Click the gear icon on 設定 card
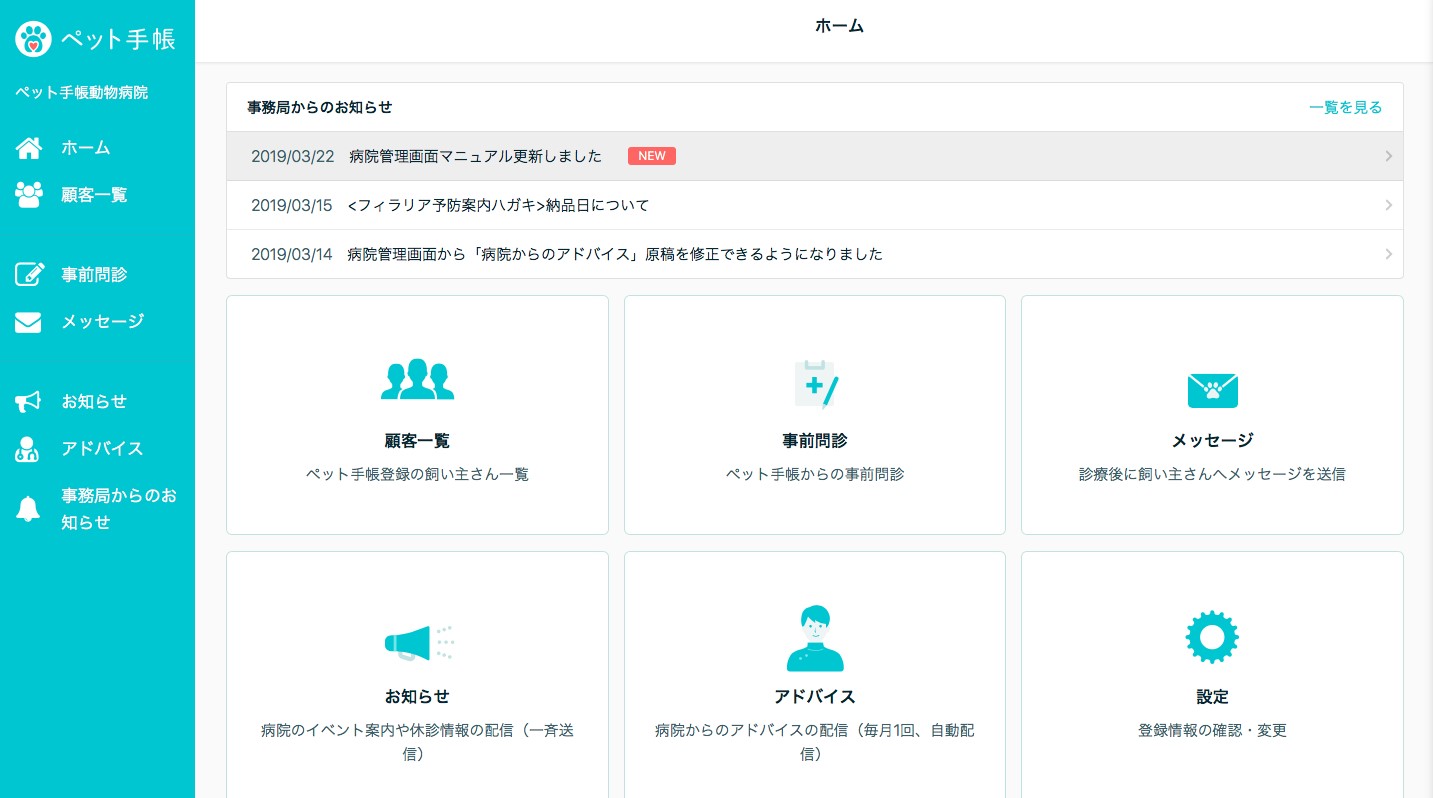The height and width of the screenshot is (798, 1433). pos(1212,636)
